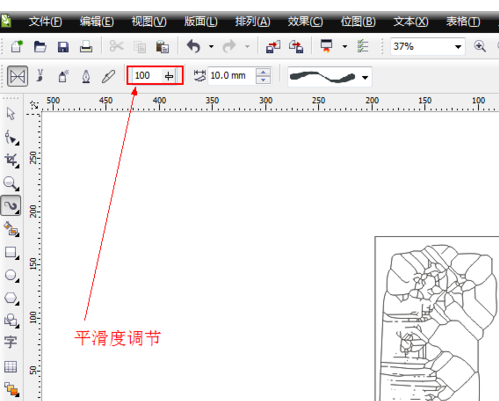Click the redo arrow icon
The height and width of the screenshot is (401, 499).
tap(229, 46)
